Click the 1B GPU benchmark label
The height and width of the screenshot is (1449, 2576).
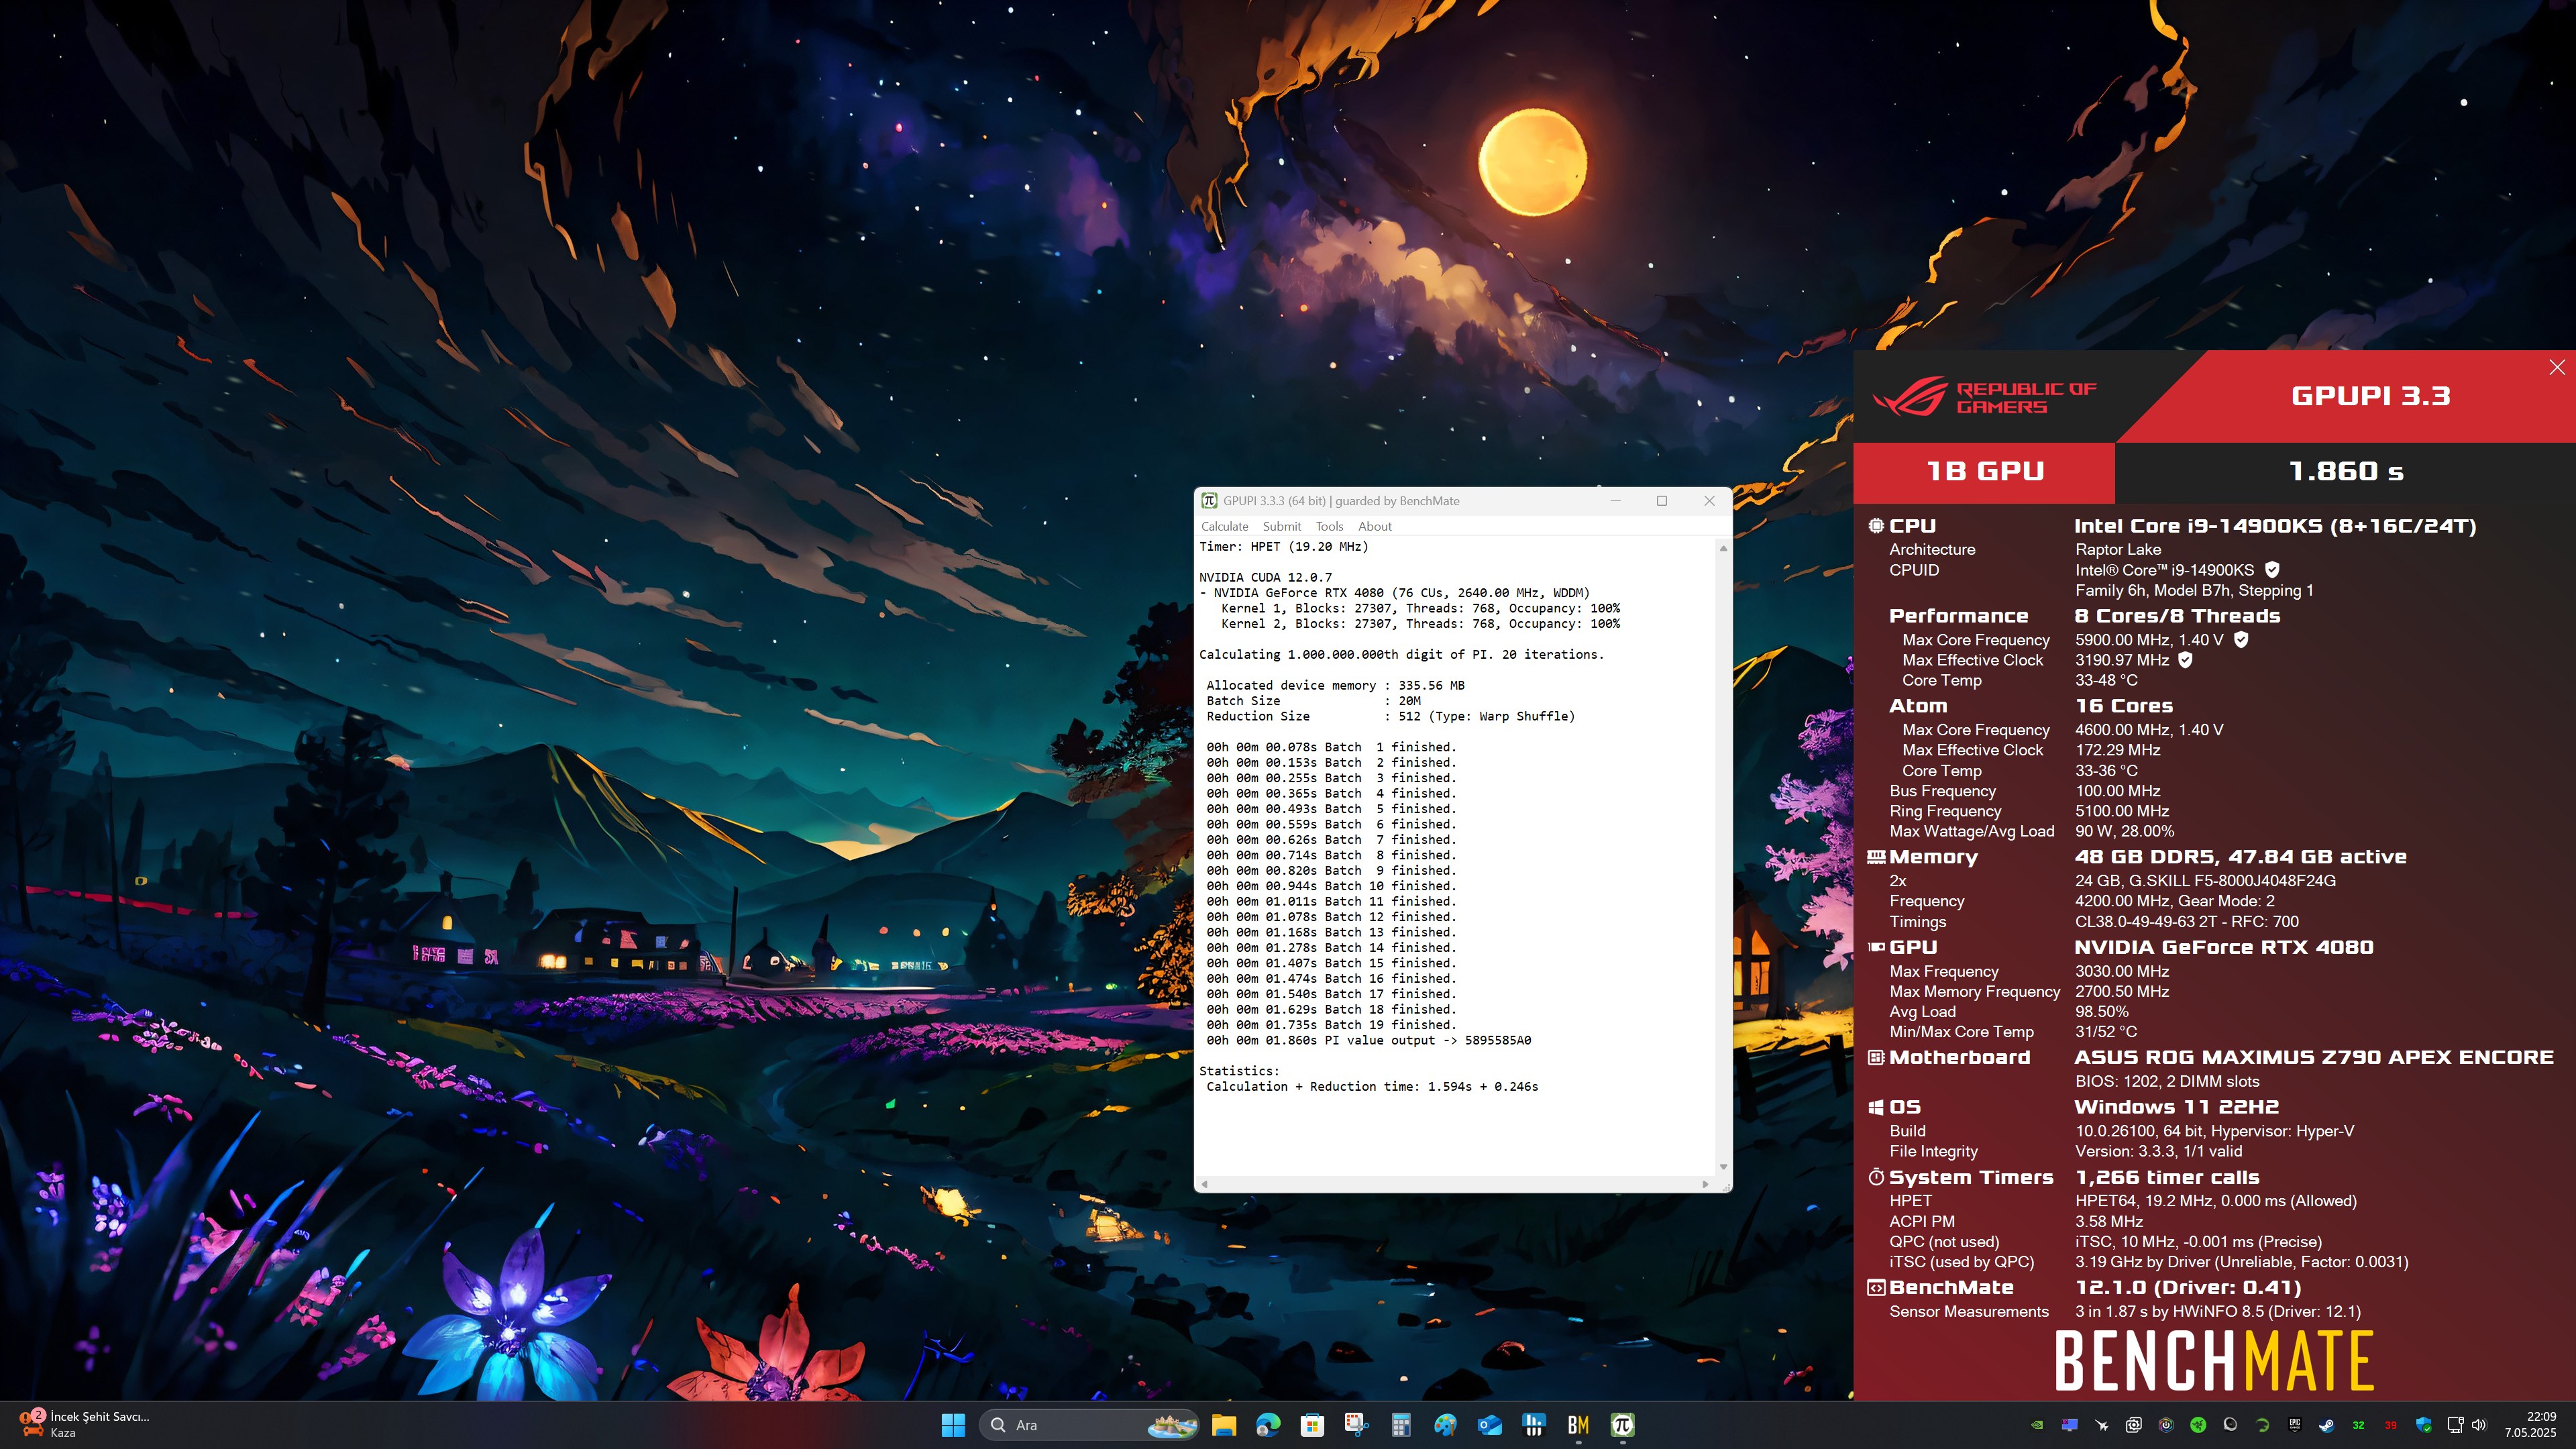click(1985, 472)
